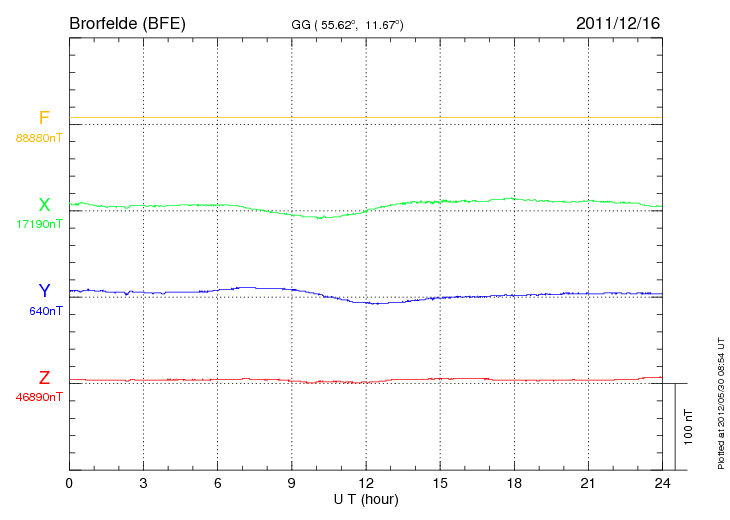Click the 640nT baseline value

[x=46, y=311]
